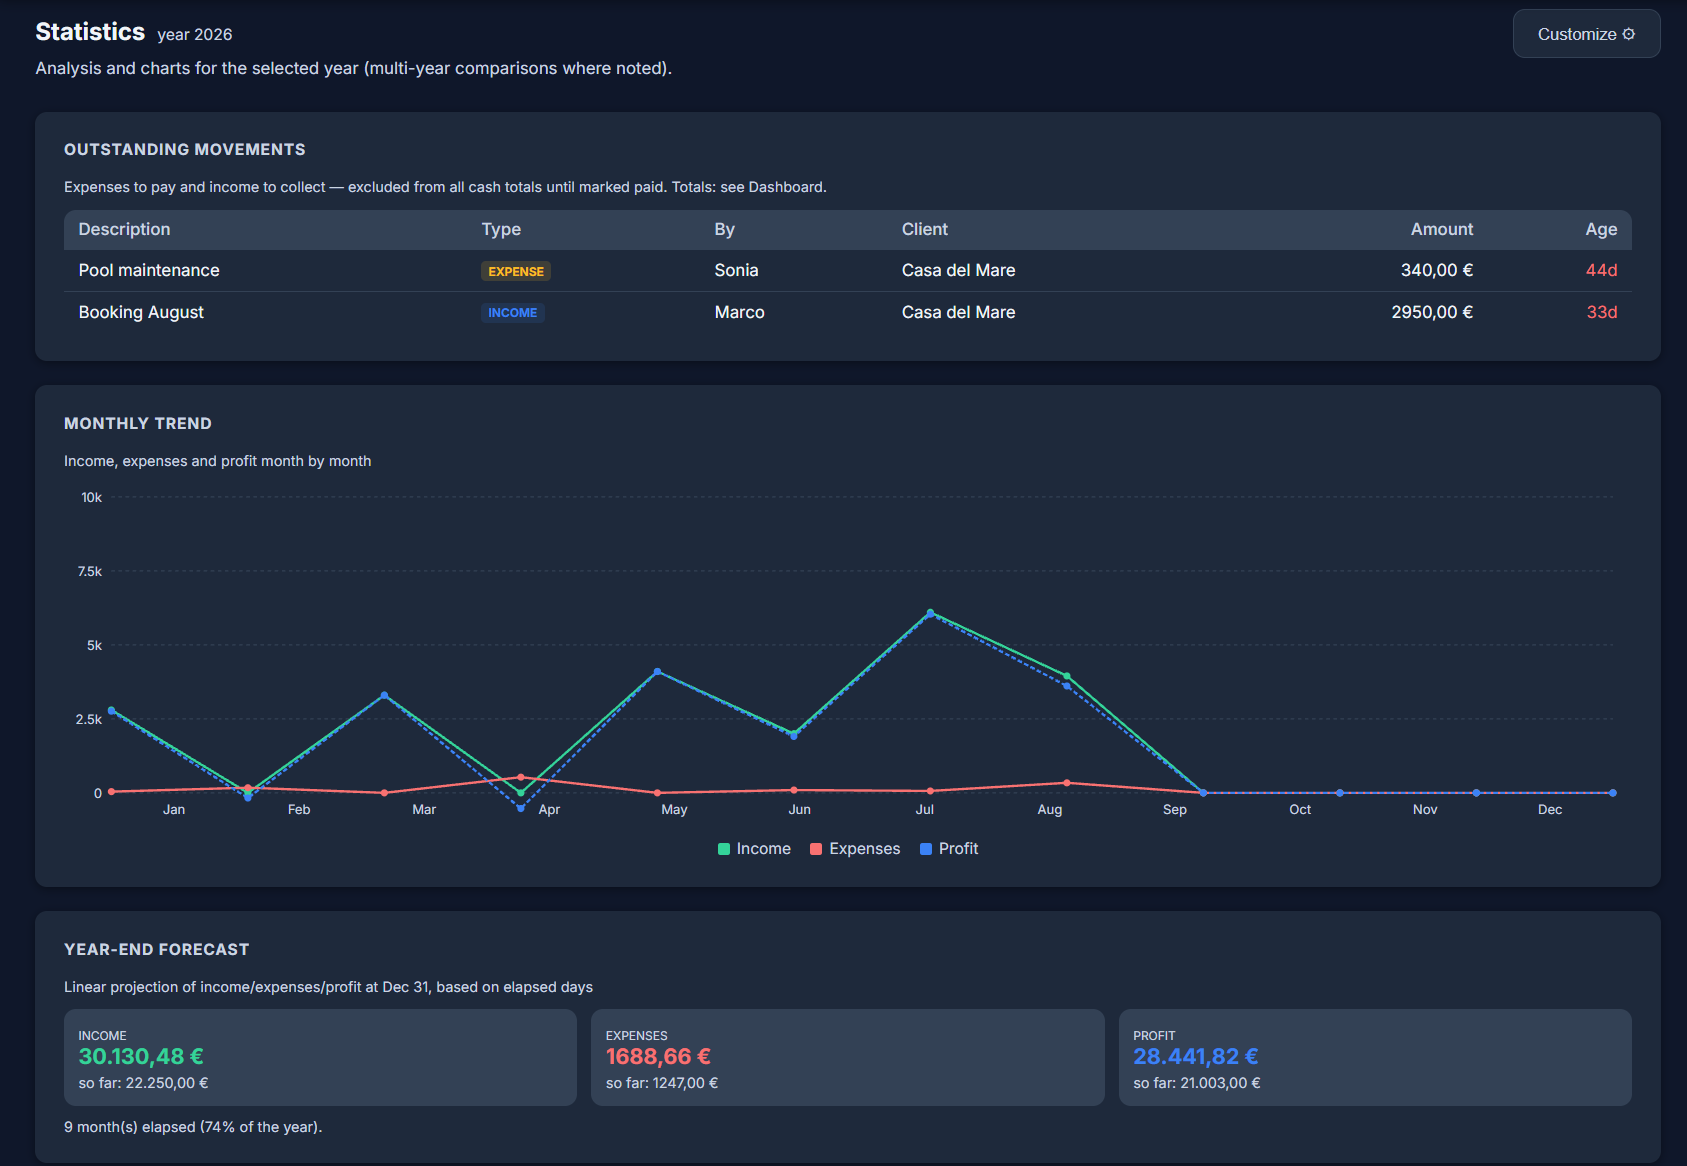The width and height of the screenshot is (1687, 1166).
Task: Click the 10k y-axis label
Action: pos(91,497)
